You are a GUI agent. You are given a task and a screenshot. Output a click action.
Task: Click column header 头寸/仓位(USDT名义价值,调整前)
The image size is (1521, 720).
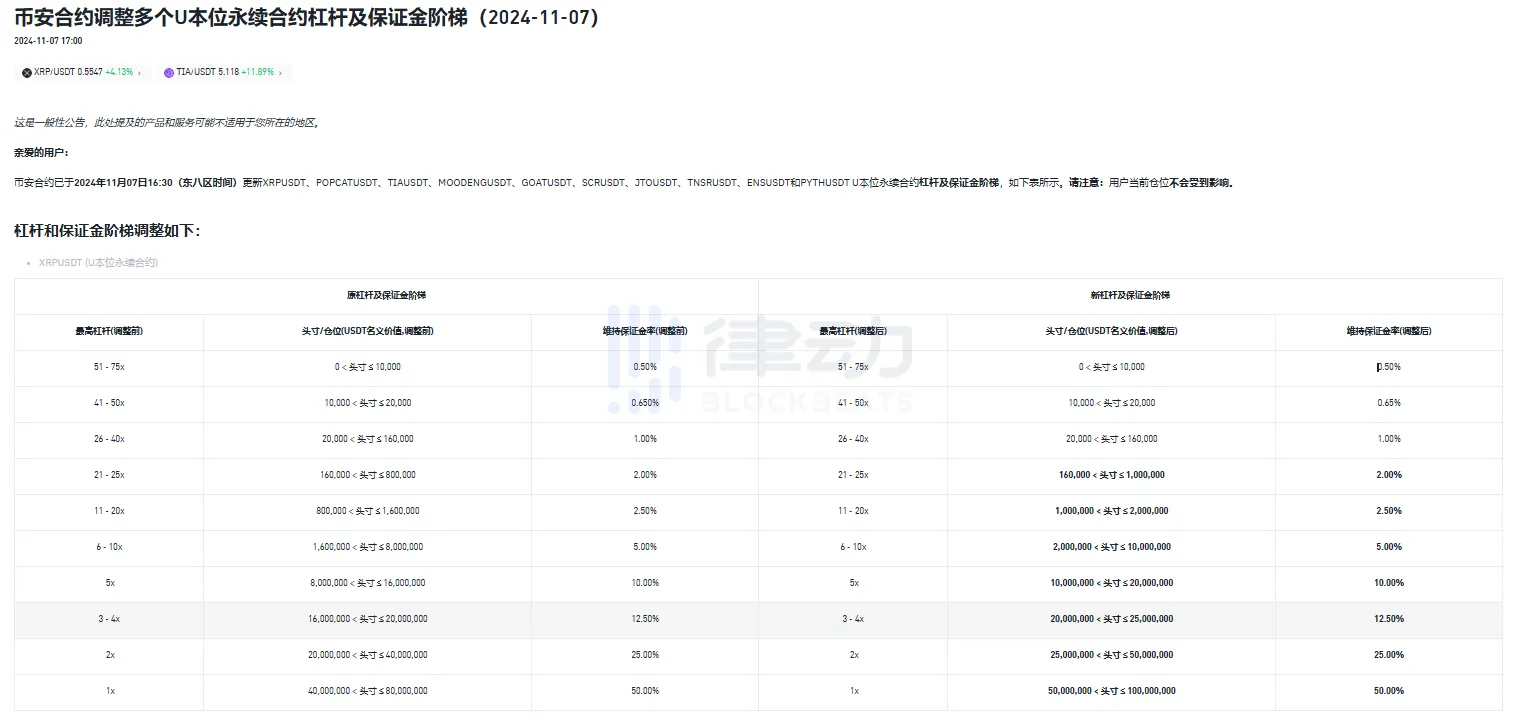pyautogui.click(x=367, y=331)
